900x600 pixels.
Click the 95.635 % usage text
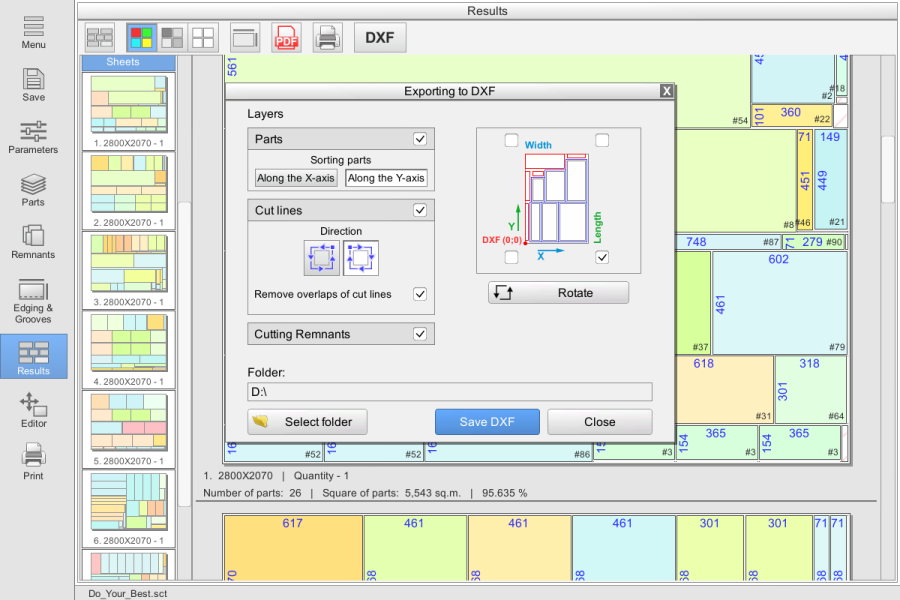(505, 493)
